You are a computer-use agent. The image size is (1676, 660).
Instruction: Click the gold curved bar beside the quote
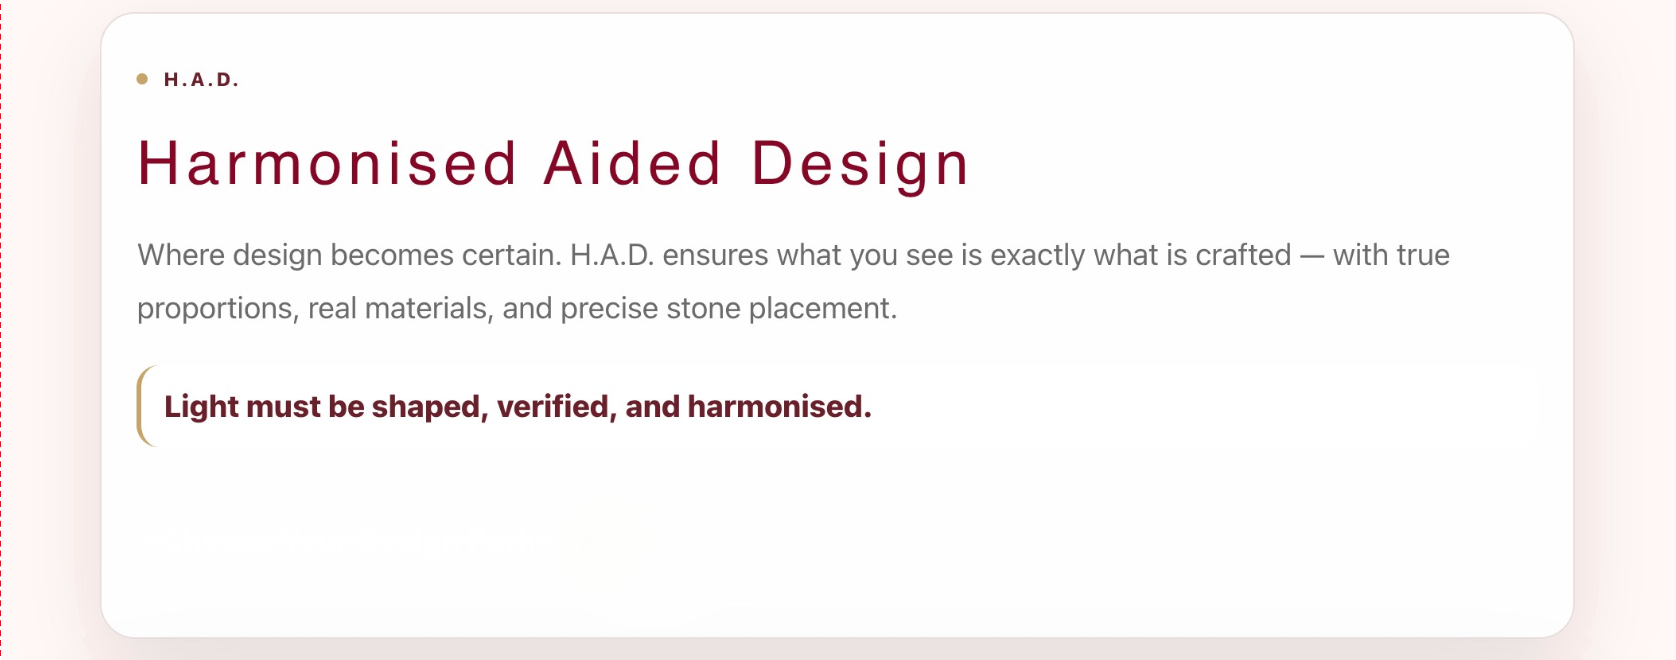click(x=141, y=406)
